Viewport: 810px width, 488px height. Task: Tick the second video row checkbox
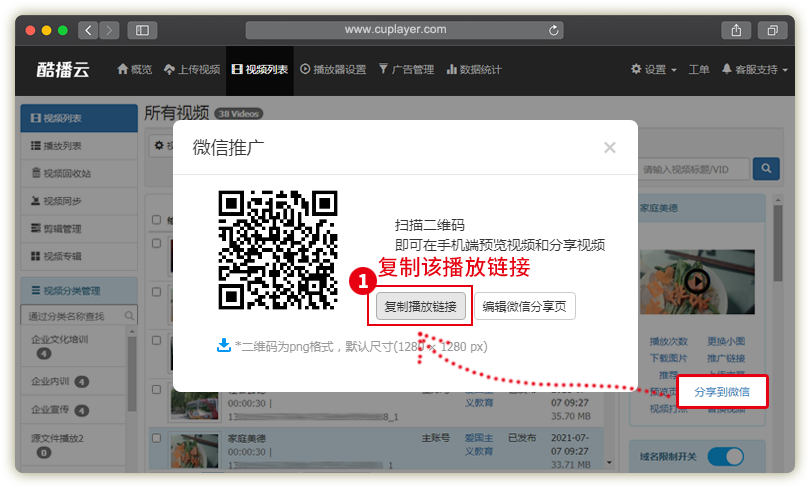click(157, 292)
